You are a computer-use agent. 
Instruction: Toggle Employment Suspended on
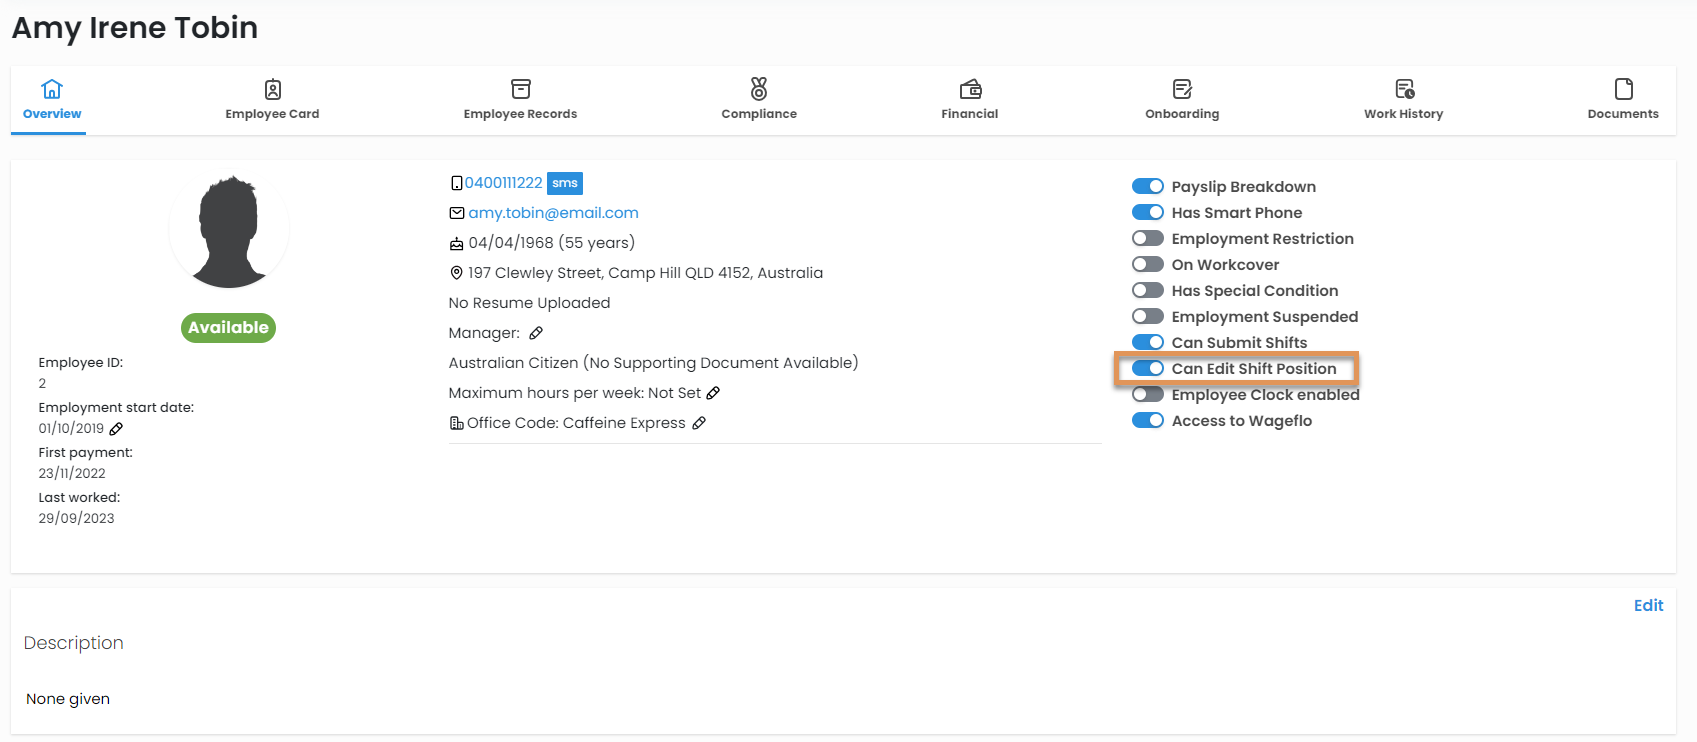(x=1148, y=317)
